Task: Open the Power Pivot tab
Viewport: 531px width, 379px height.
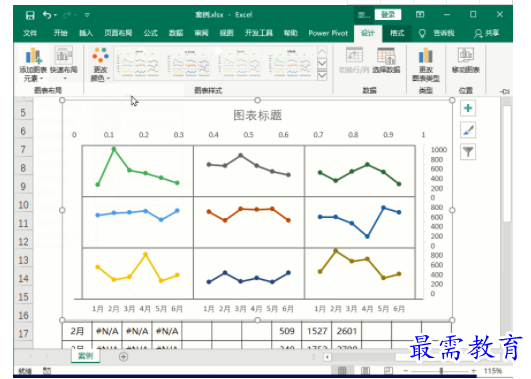Action: [x=328, y=33]
